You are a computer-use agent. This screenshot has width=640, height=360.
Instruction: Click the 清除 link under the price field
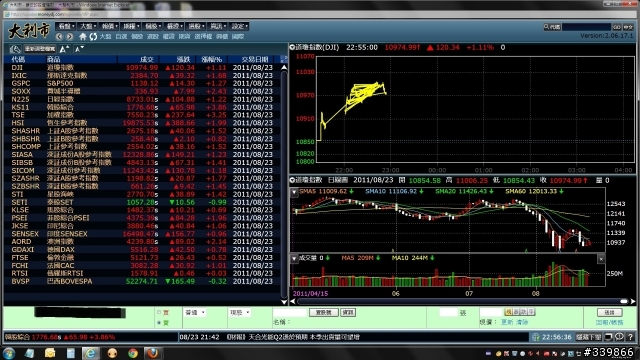(522, 322)
